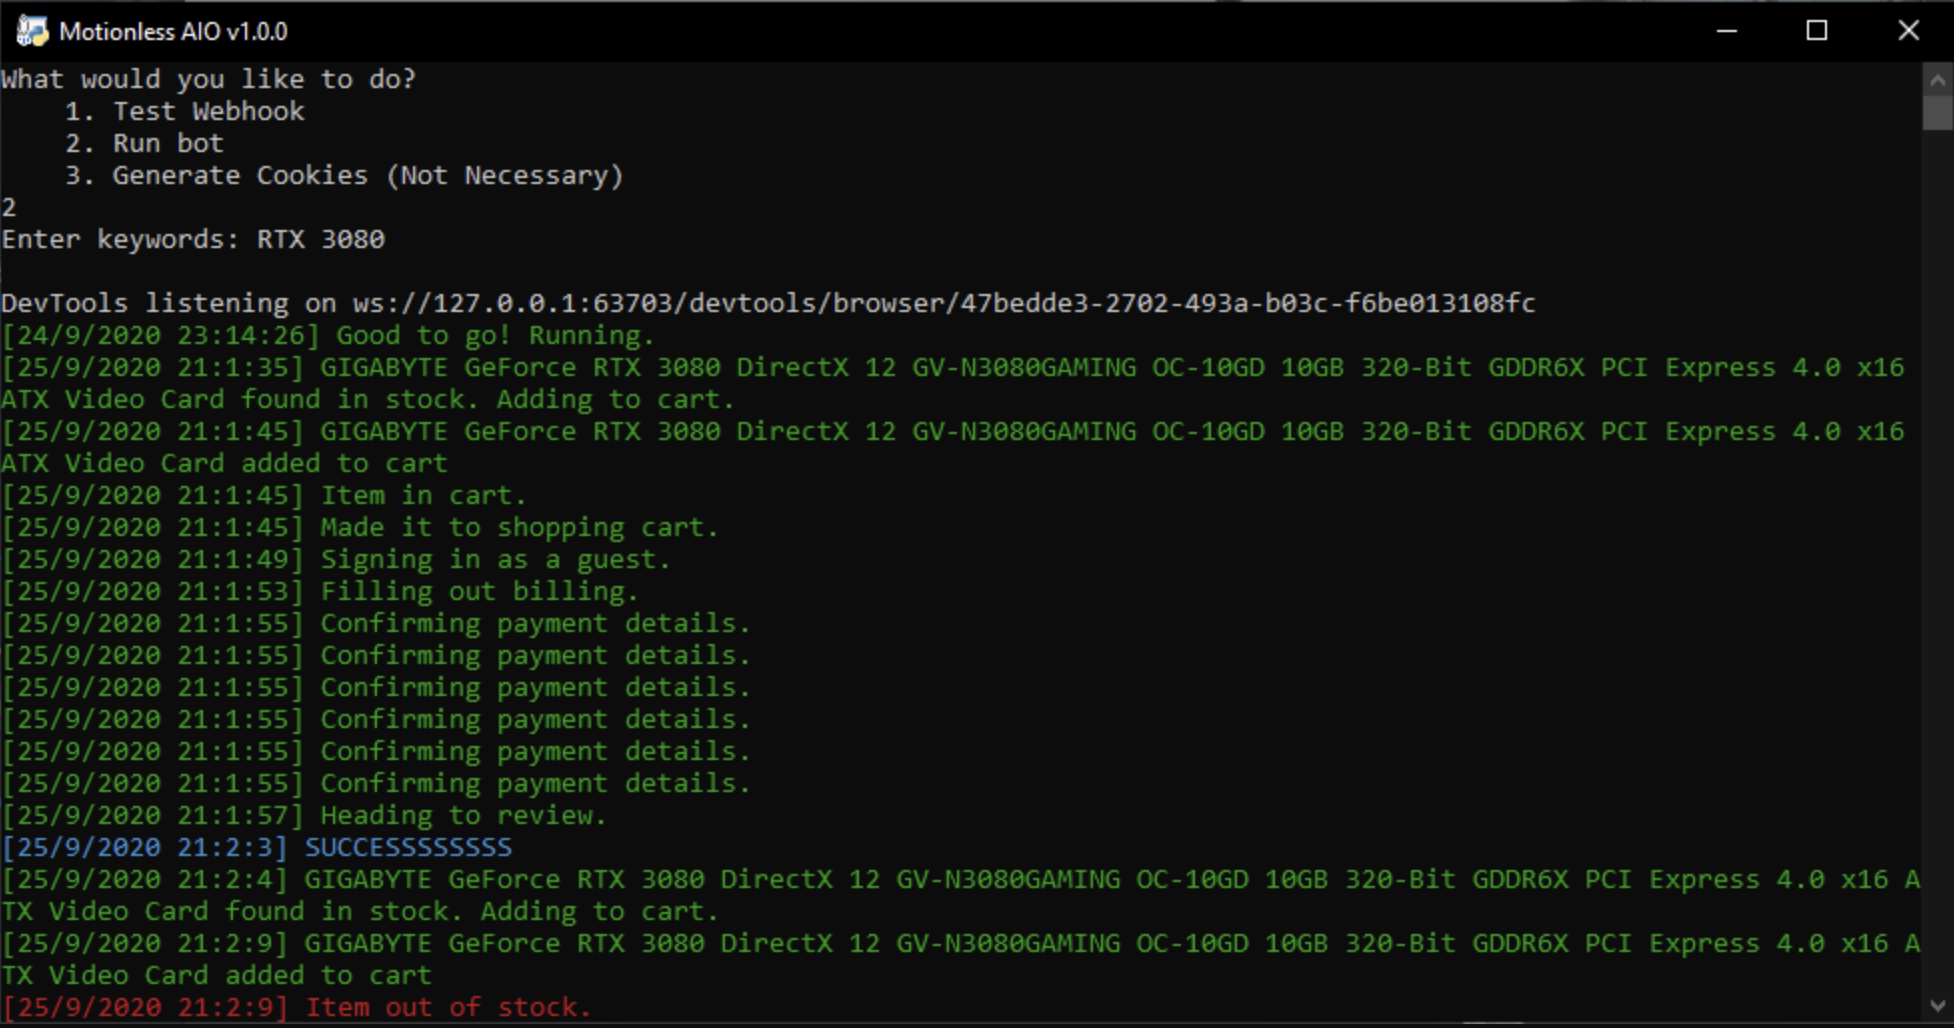The height and width of the screenshot is (1028, 1954).
Task: Minimize the Motionless AIO window
Action: tap(1727, 31)
